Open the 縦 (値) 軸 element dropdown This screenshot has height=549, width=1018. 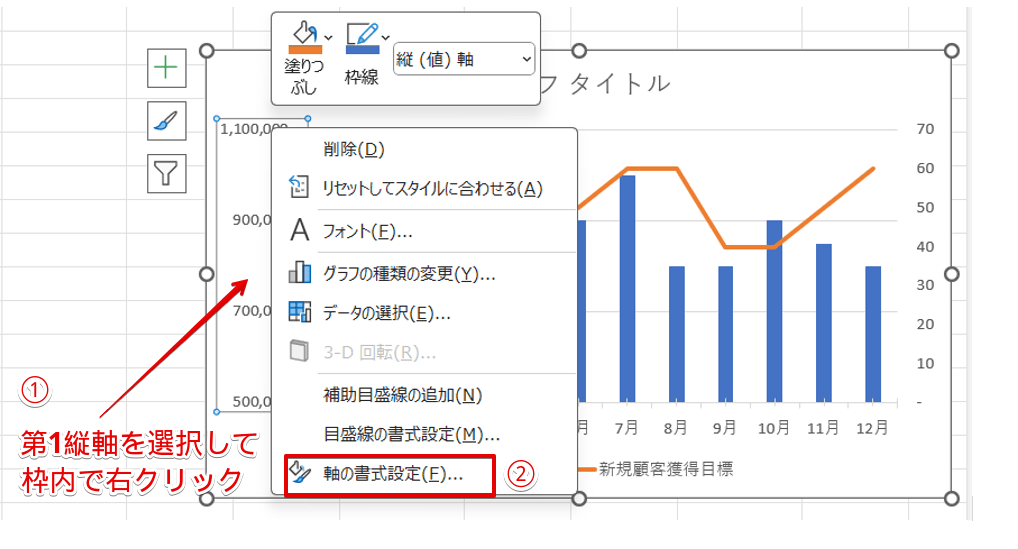click(x=464, y=59)
